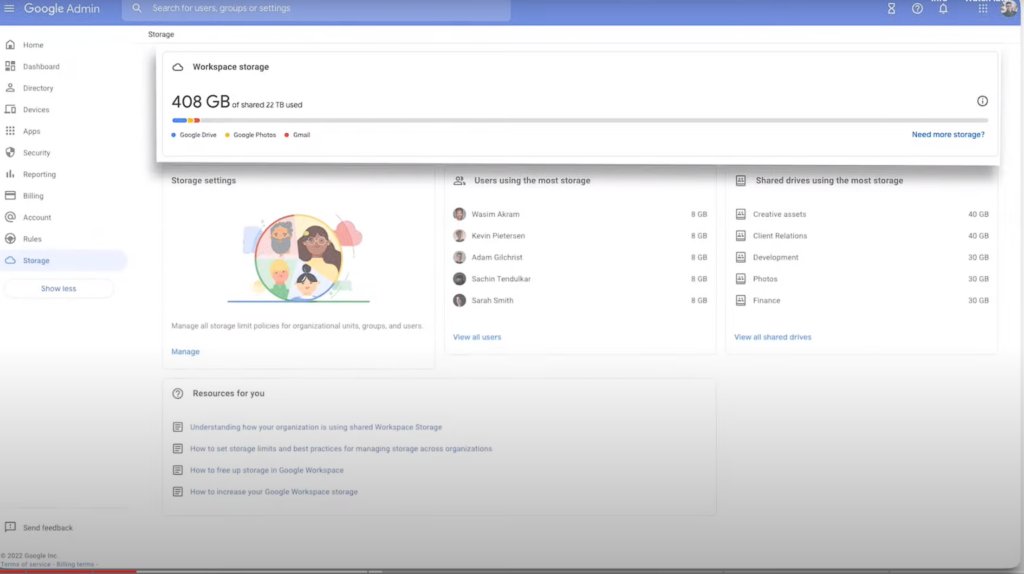Screen dimensions: 1024x574
Task: Click the Billing card icon
Action: (x=10, y=196)
